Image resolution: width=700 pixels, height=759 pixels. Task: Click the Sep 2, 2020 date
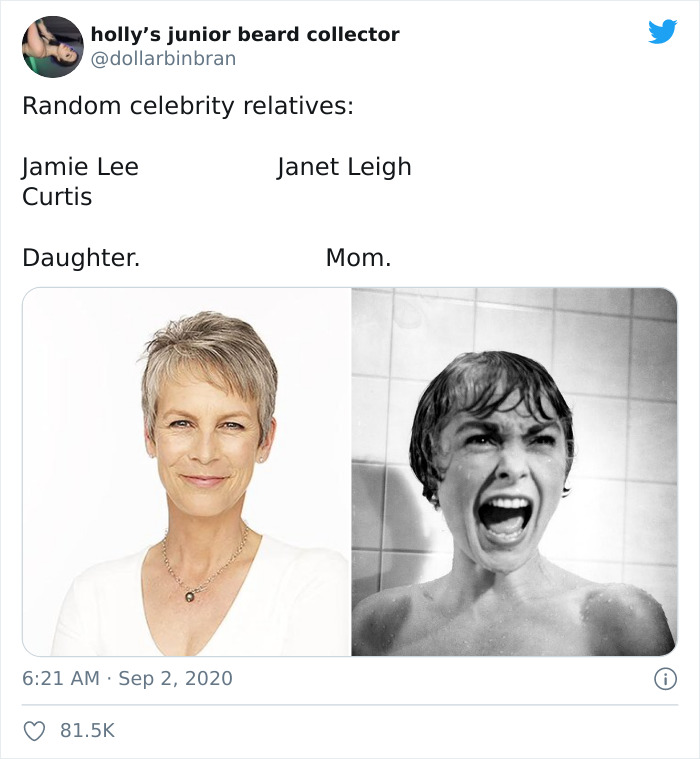pyautogui.click(x=175, y=678)
